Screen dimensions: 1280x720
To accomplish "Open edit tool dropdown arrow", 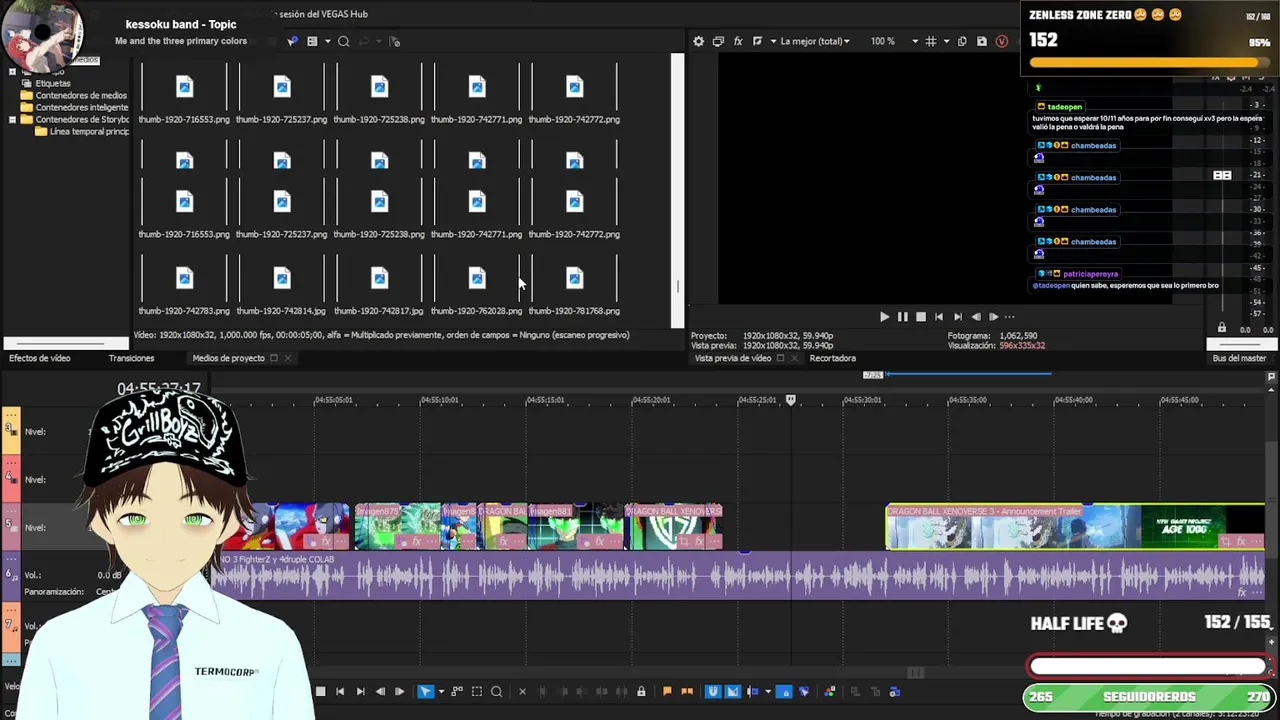I will [x=441, y=691].
